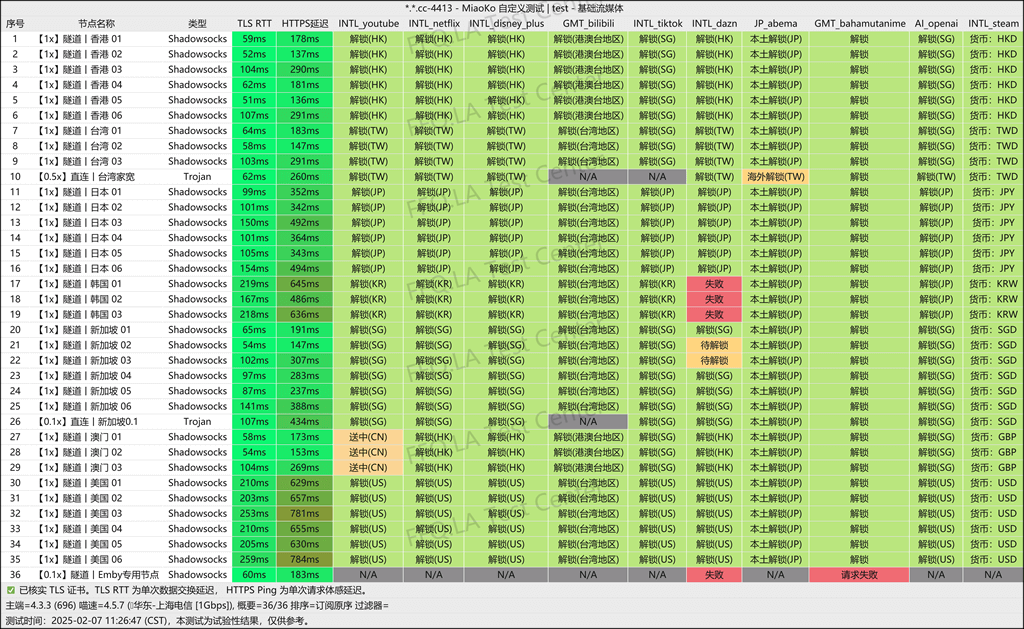The image size is (1024, 629).
Task: Select the TLS RTT column header
Action: click(x=254, y=22)
